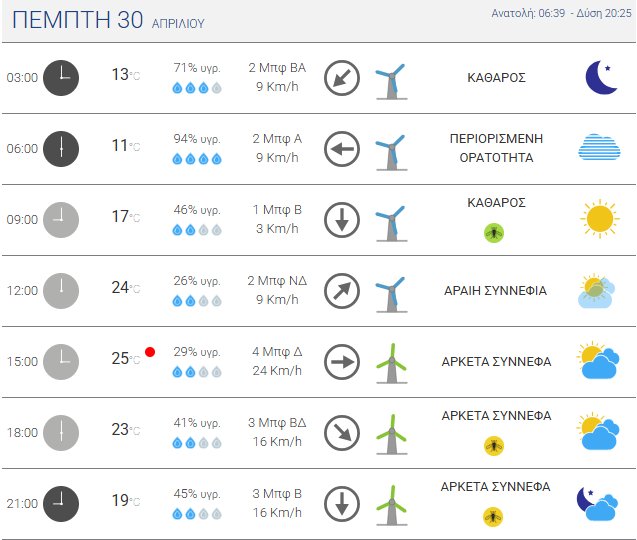Click the ΠΕΜΠΤΗ 30 date heading
Viewport: 637px width, 540px height.
tap(75, 19)
